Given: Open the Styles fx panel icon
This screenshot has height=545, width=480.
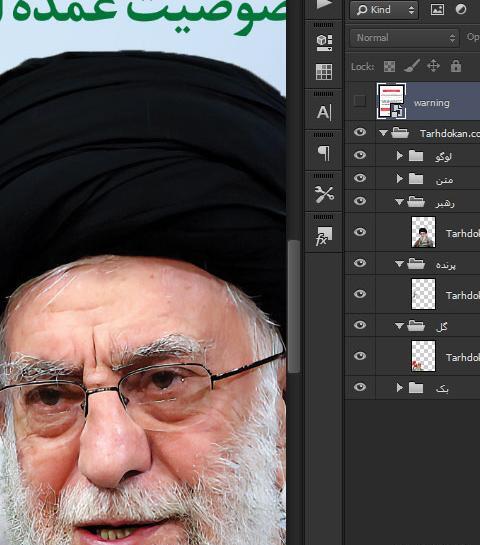Looking at the screenshot, I should coord(324,236).
